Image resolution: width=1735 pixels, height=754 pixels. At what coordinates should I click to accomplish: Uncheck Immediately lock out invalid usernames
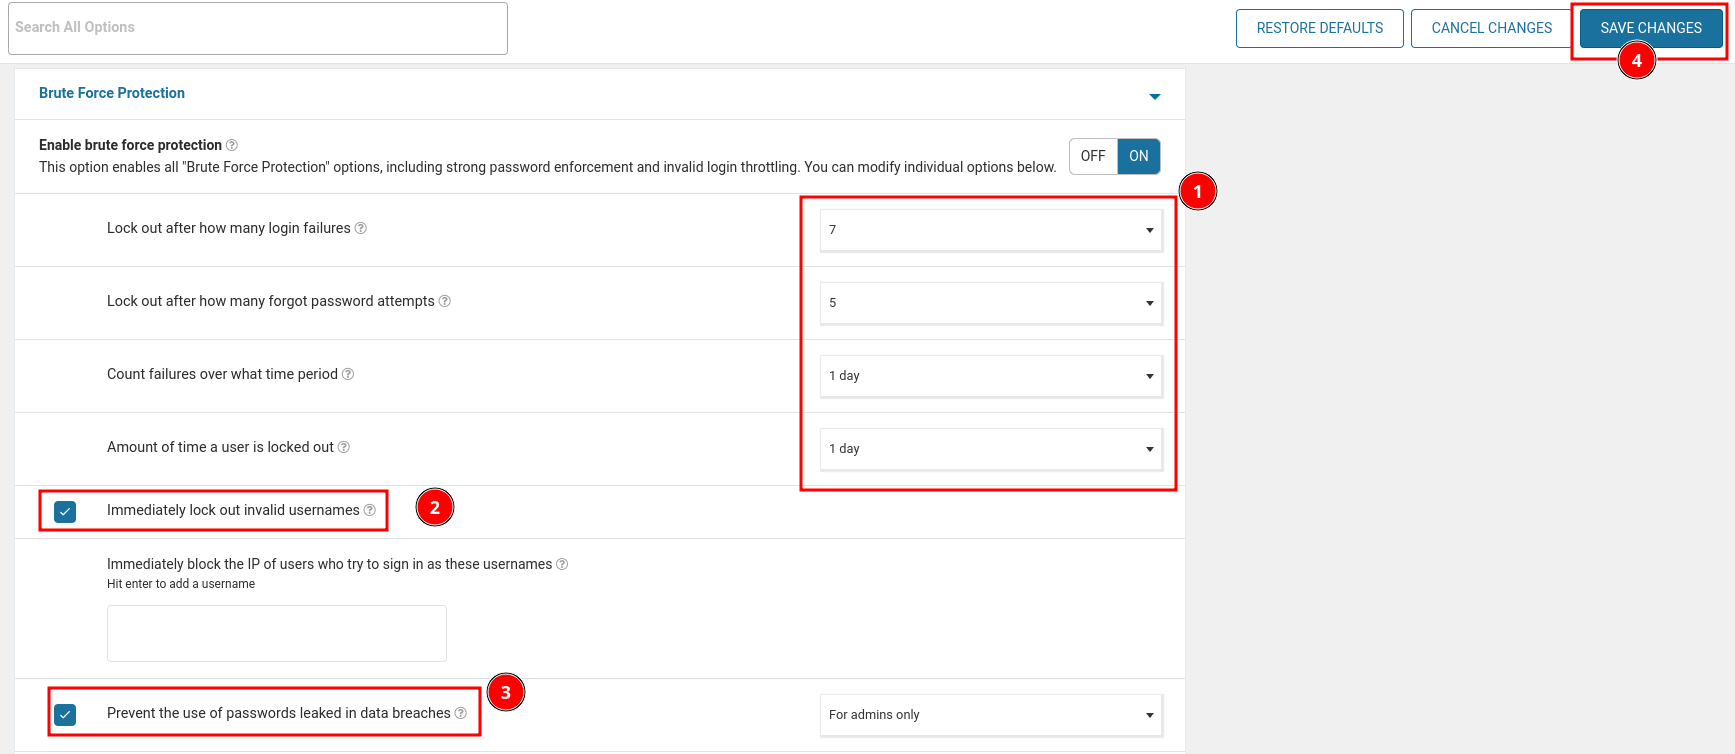(65, 511)
